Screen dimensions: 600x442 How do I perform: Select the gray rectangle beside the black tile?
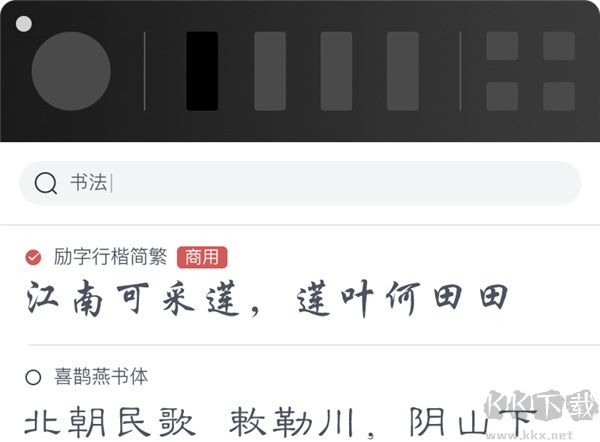click(x=270, y=71)
